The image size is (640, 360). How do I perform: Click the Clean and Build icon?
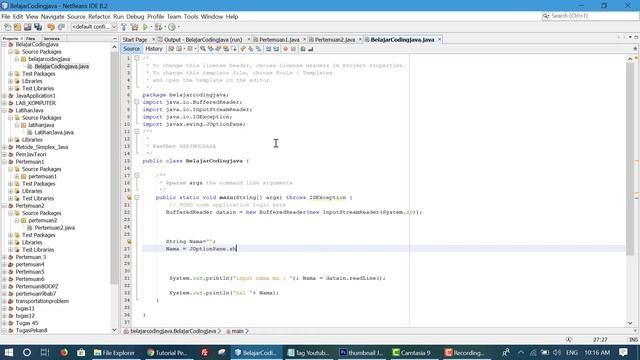click(x=134, y=27)
